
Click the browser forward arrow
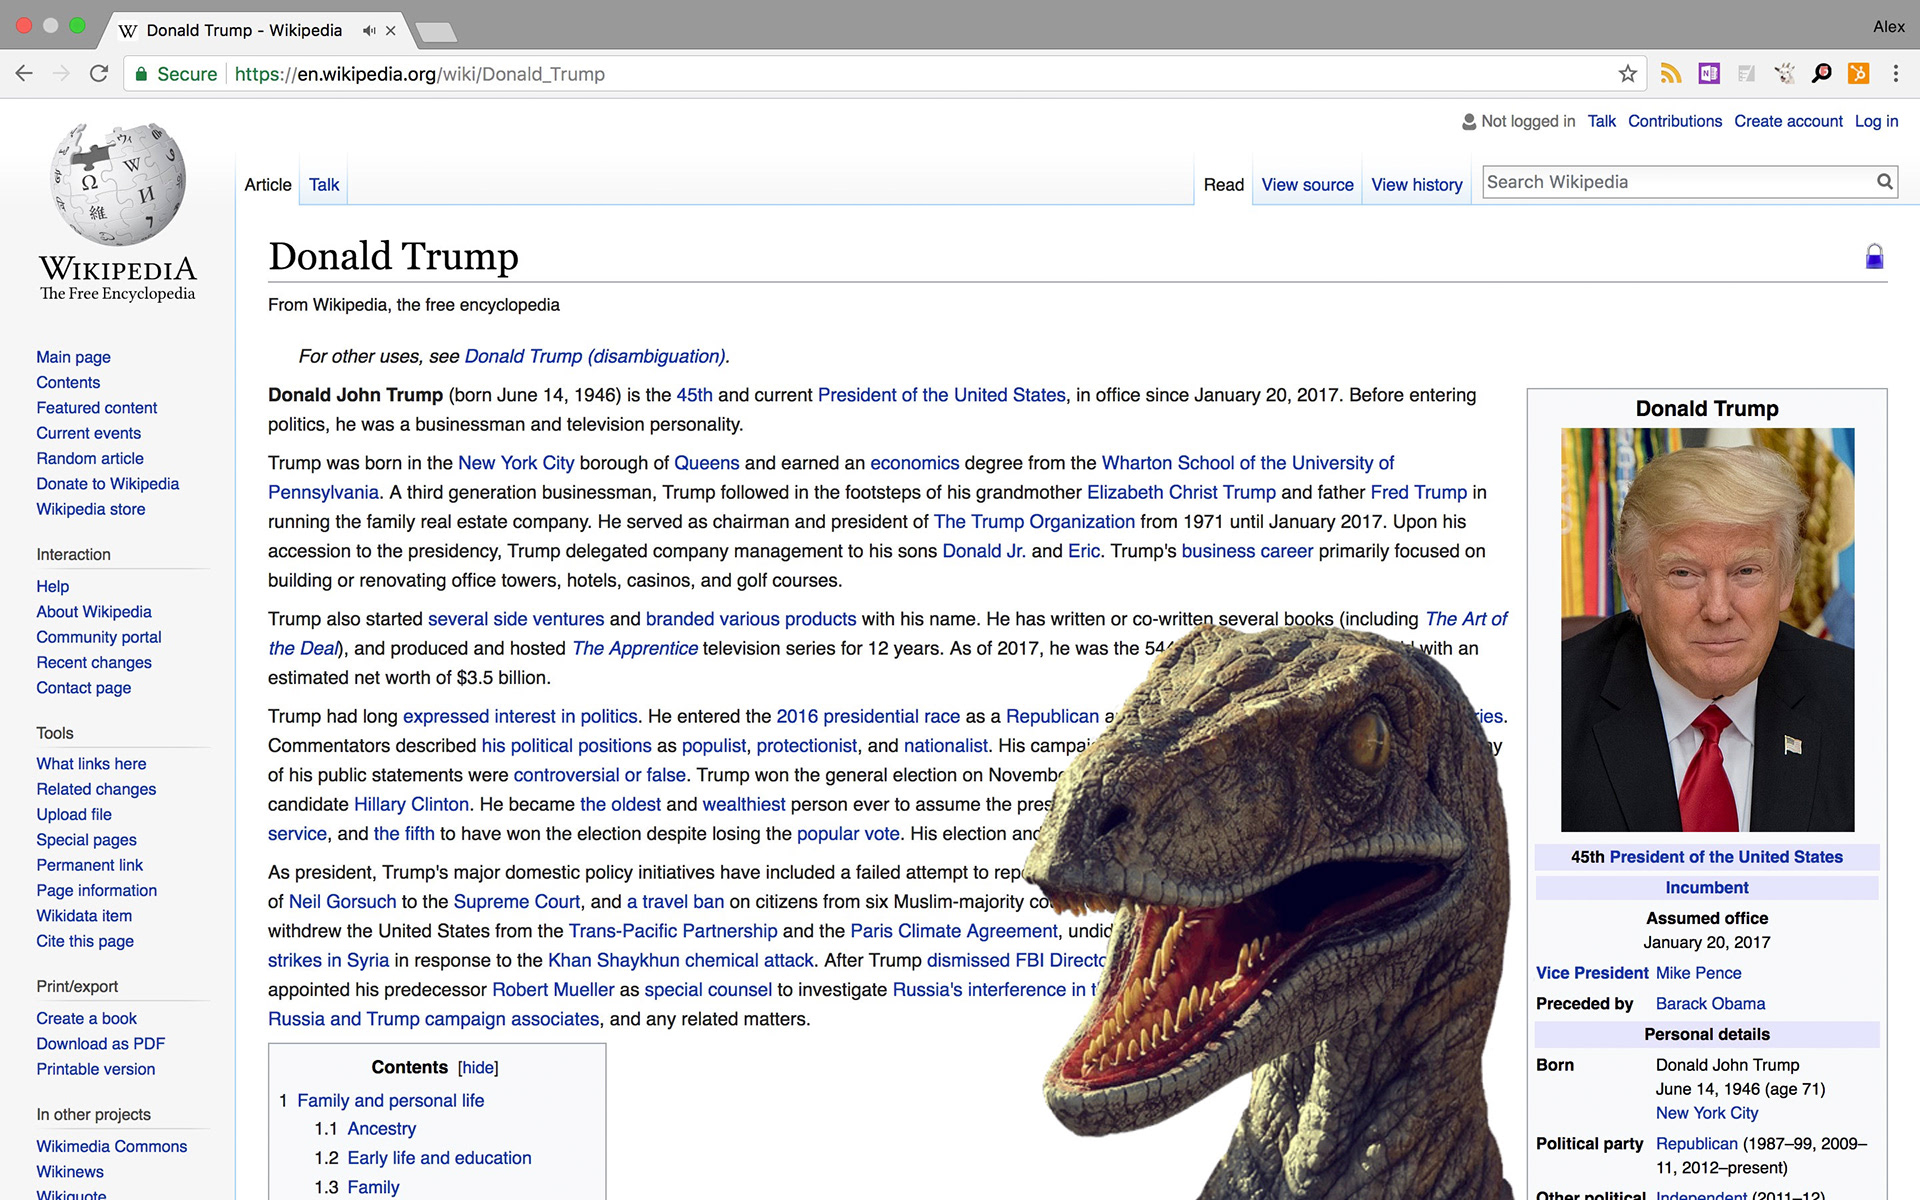pyautogui.click(x=61, y=74)
